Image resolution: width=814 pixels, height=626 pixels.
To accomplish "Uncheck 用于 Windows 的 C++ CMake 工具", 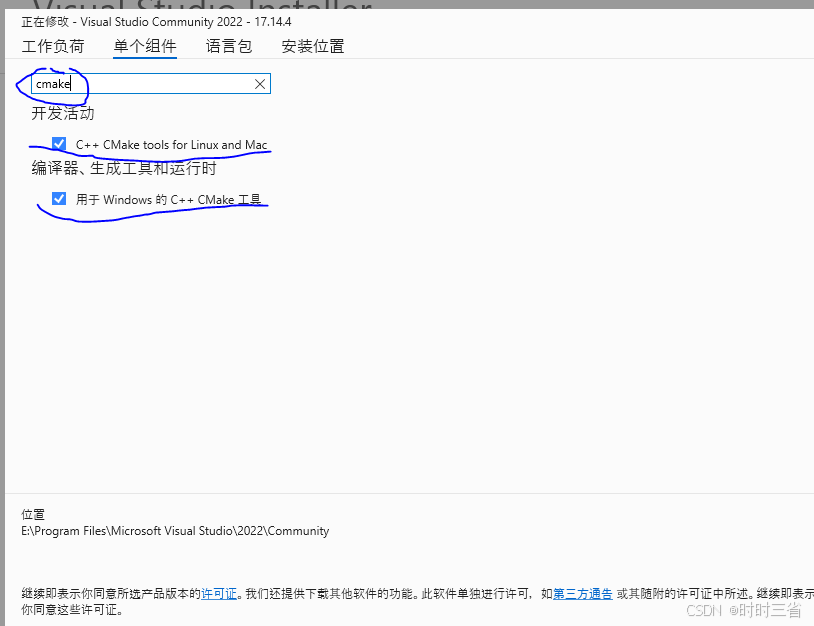I will (x=59, y=199).
